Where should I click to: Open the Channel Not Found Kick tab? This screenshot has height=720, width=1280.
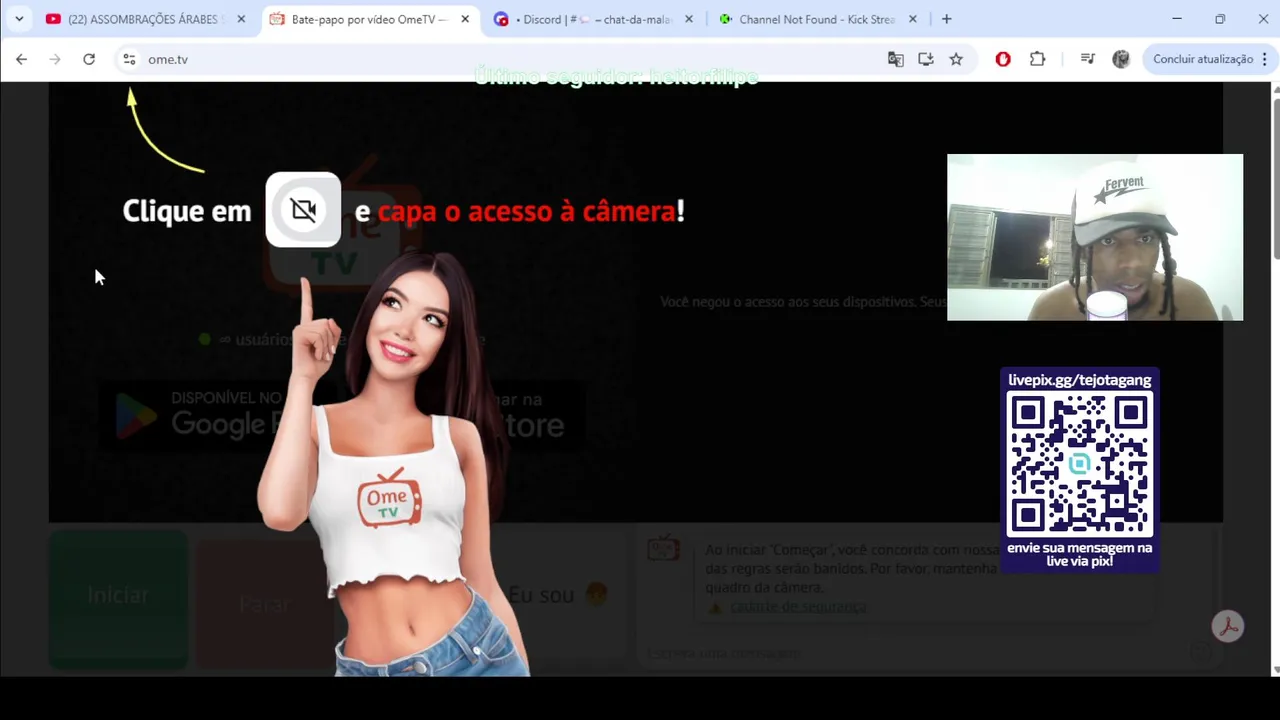[x=820, y=19]
